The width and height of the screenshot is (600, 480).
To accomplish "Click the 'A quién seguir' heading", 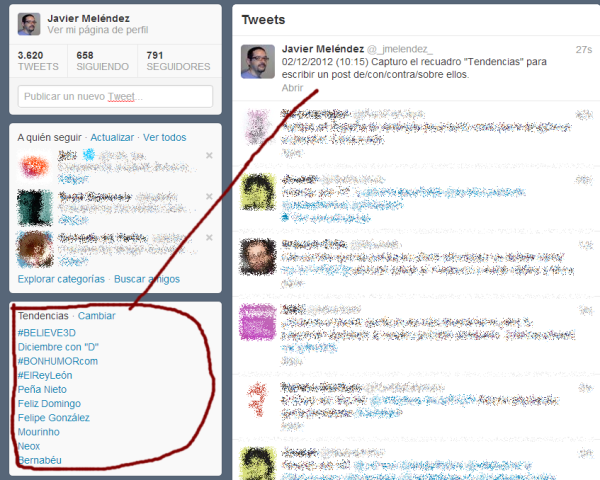I will click(49, 137).
